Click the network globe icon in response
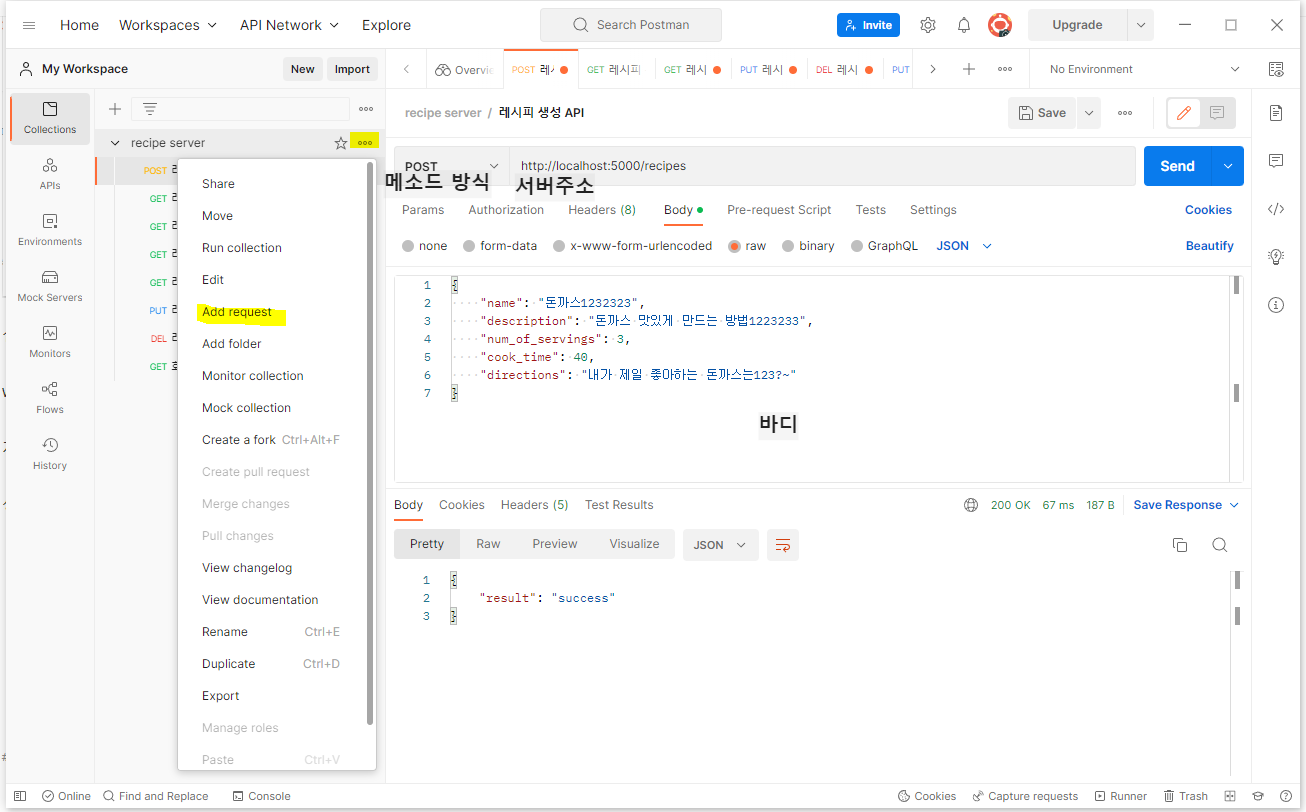1306x812 pixels. coord(971,505)
